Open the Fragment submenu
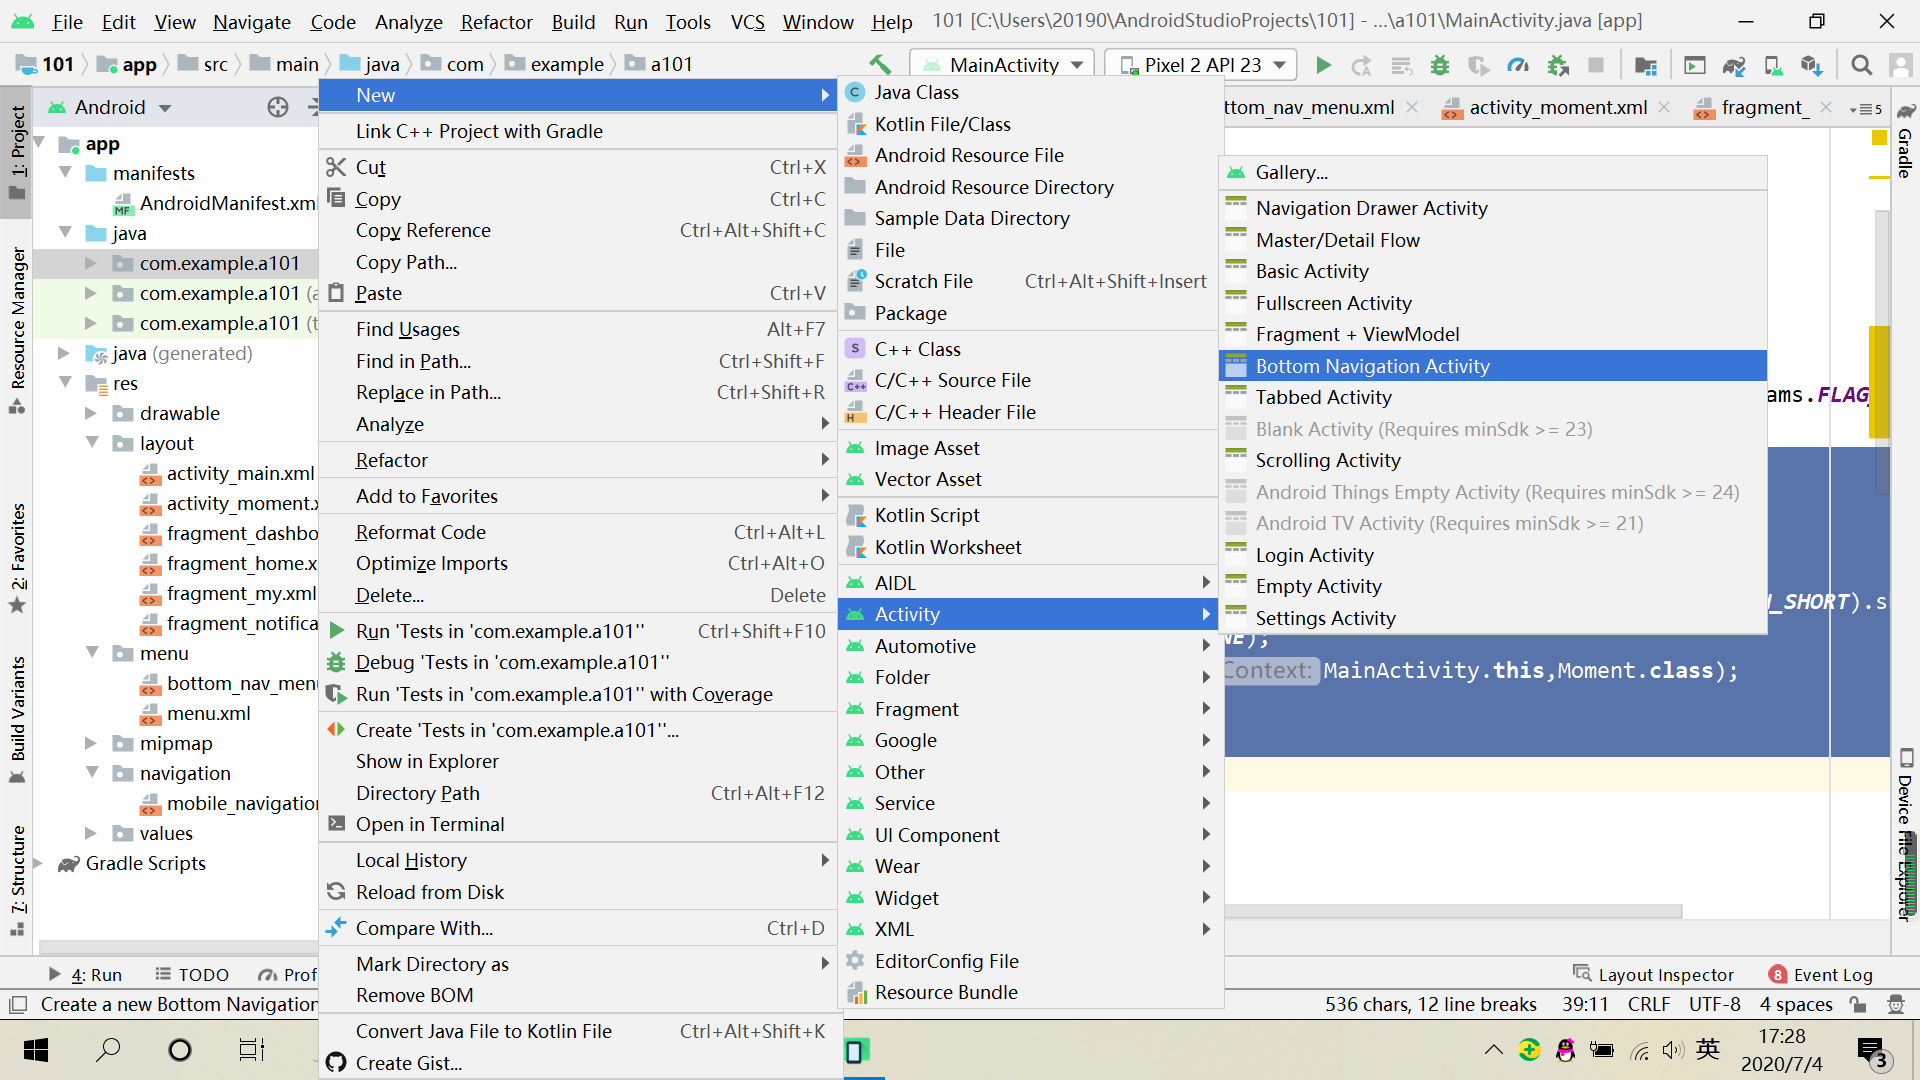This screenshot has width=1920, height=1080. tap(1030, 709)
